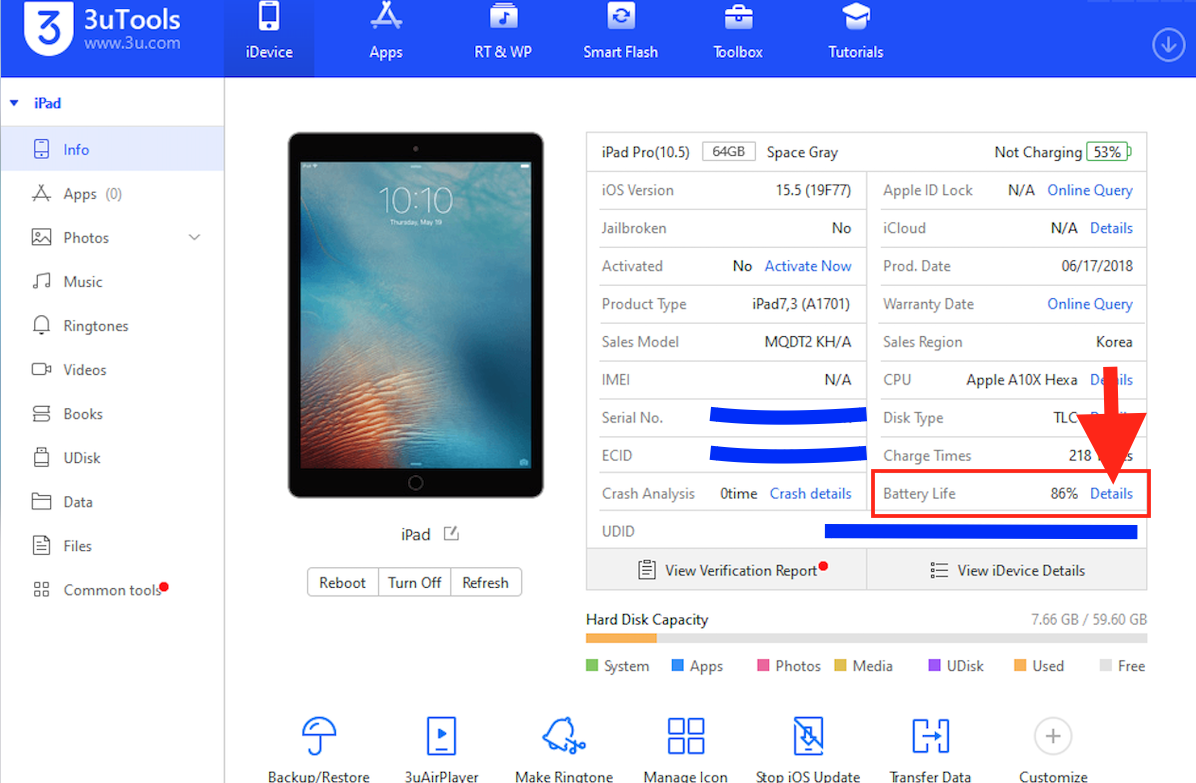Collapse the iPad device tree
Screen dimensions: 1196x783
click(14, 103)
